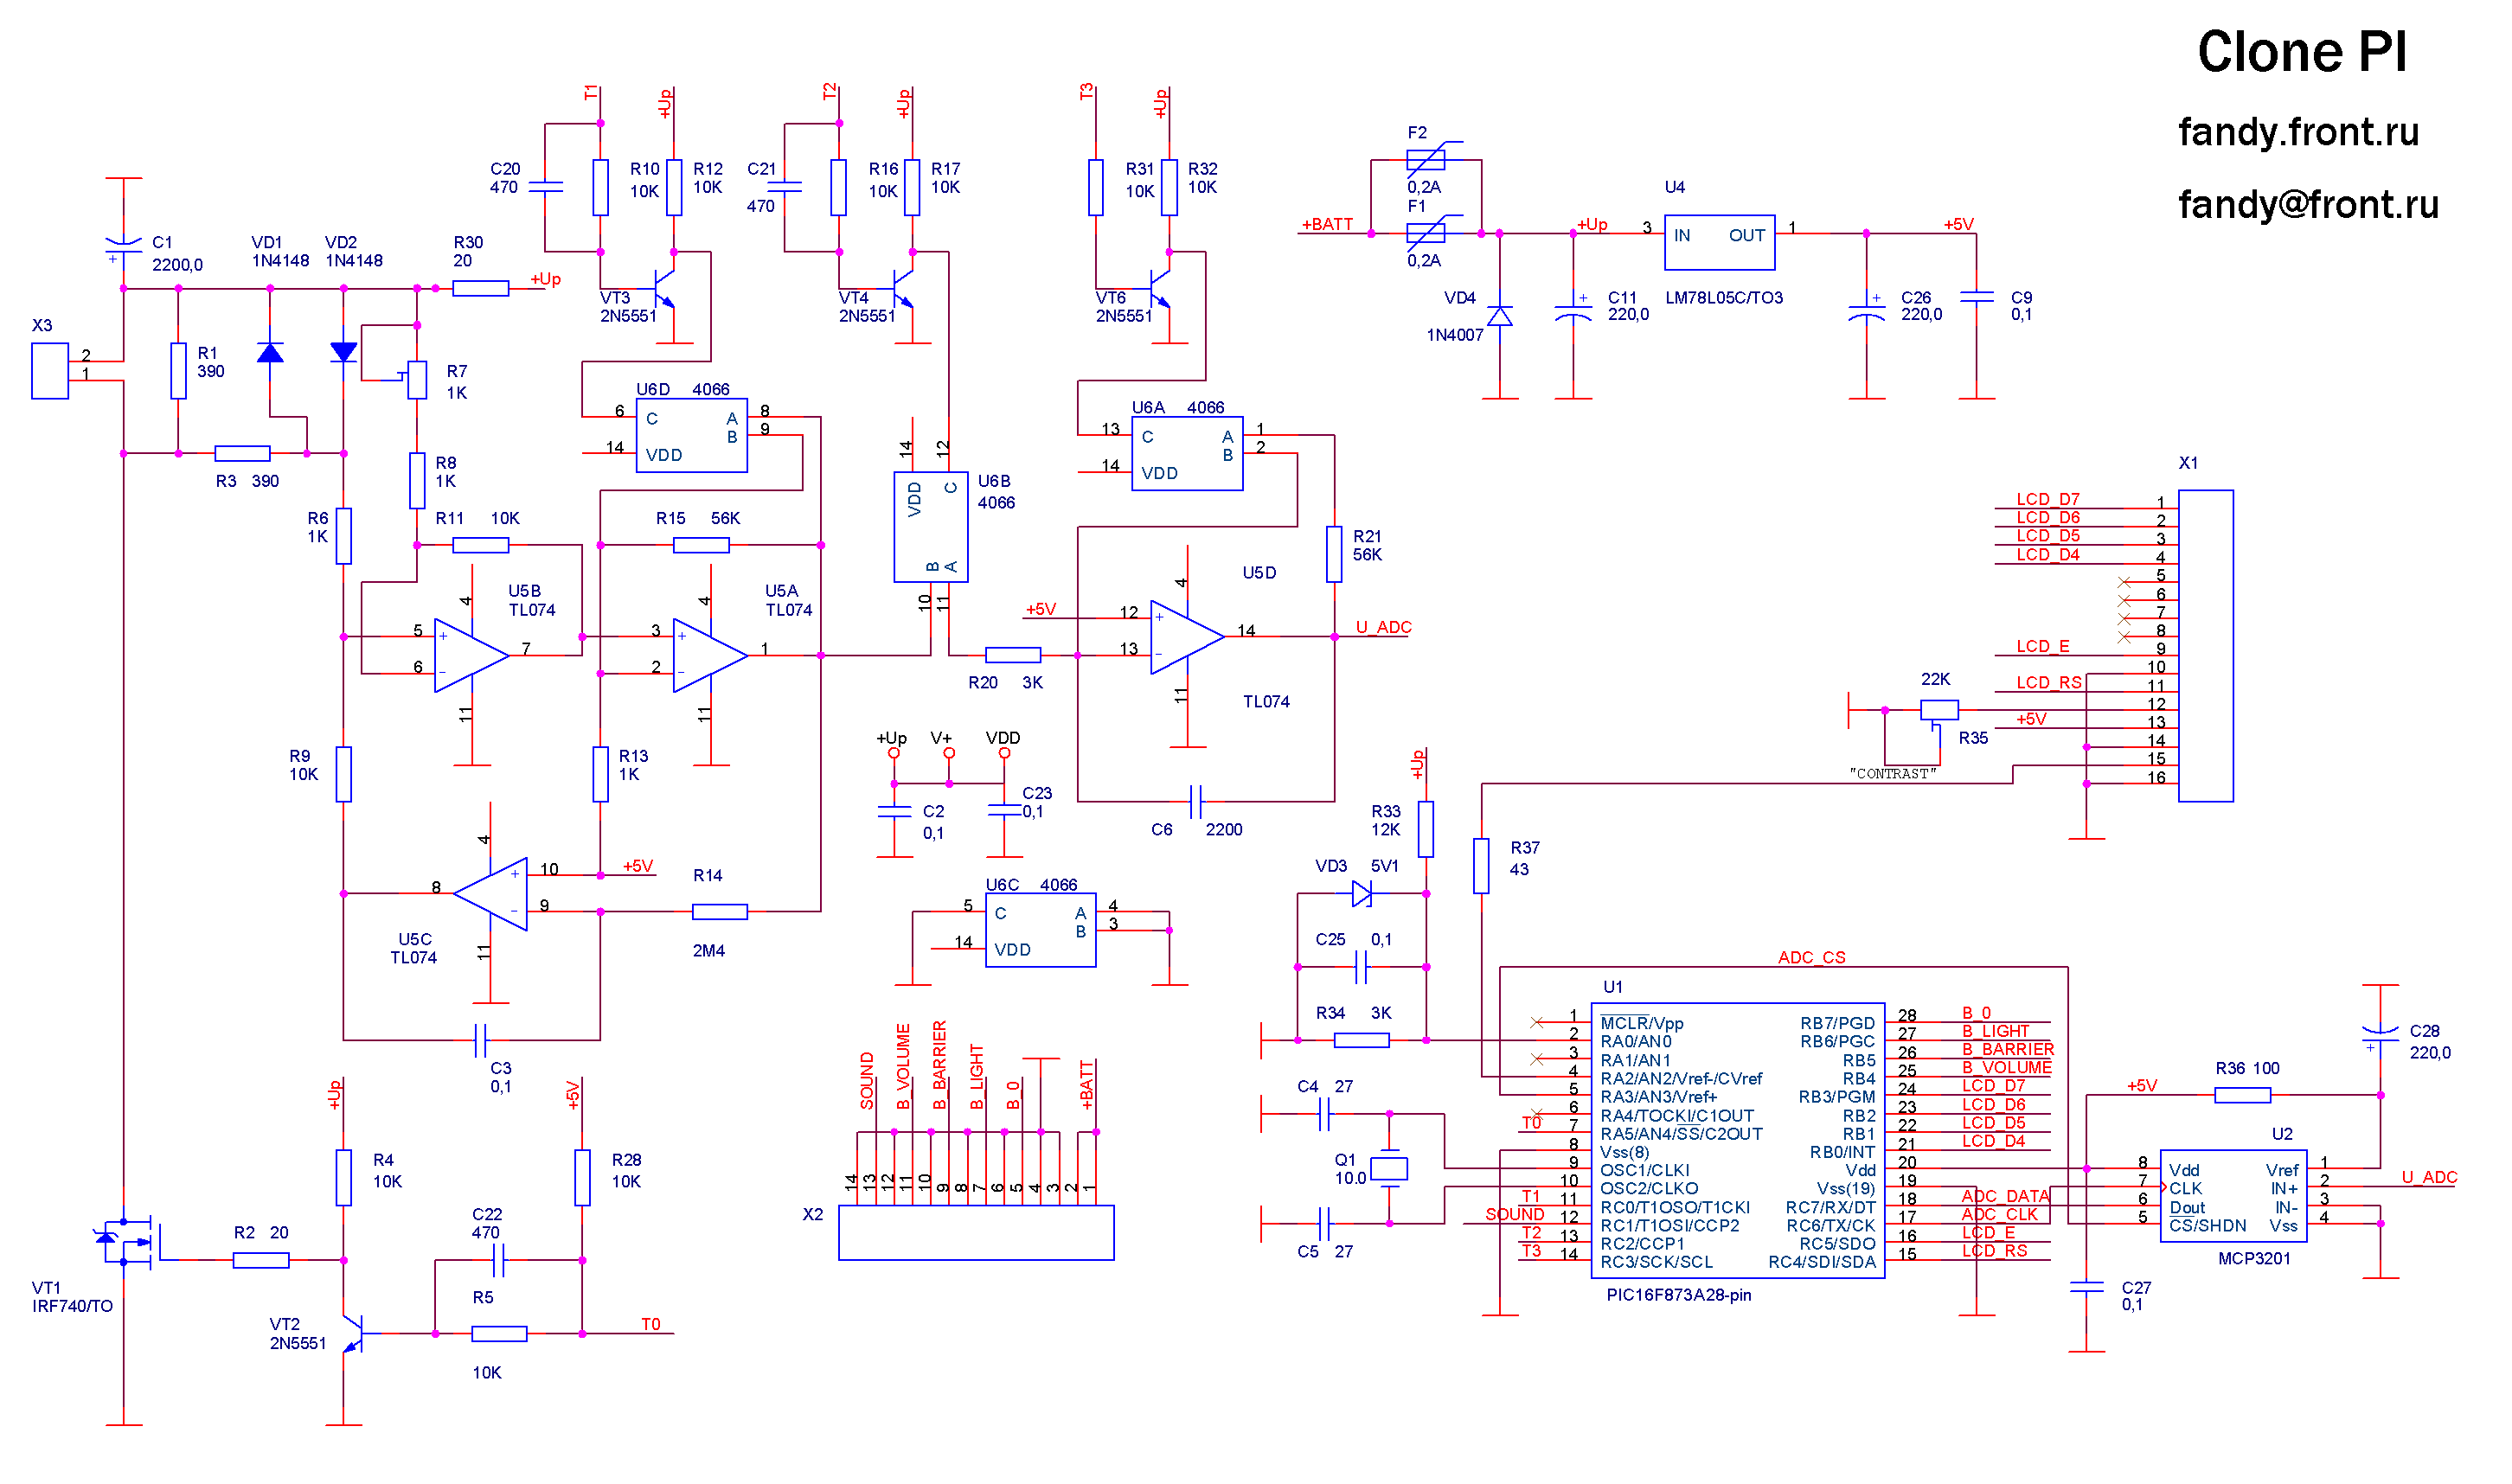Click the VT3 2N5551 transistor symbol
2512x1484 pixels.
click(x=664, y=289)
